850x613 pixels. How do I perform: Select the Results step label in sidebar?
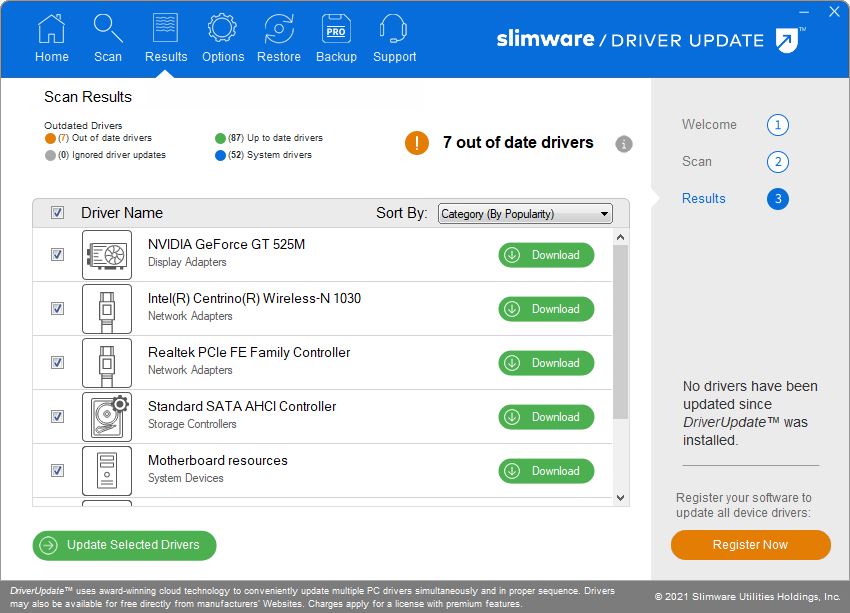(x=703, y=198)
